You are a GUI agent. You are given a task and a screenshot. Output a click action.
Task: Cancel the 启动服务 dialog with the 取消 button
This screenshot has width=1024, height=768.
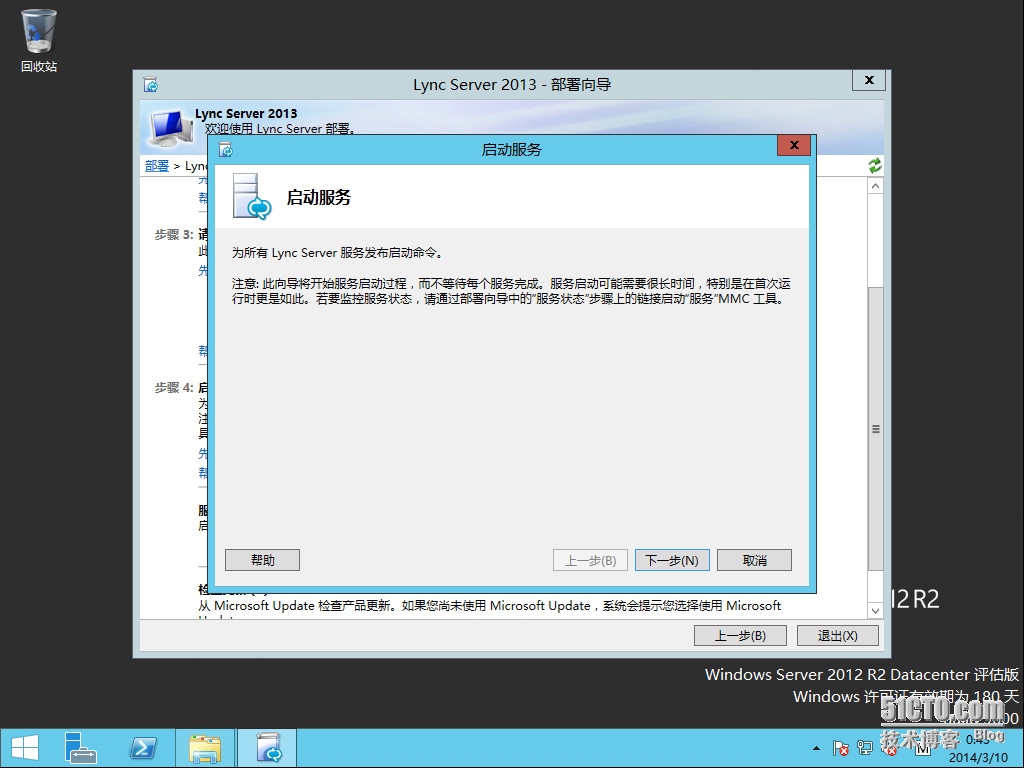tap(754, 560)
